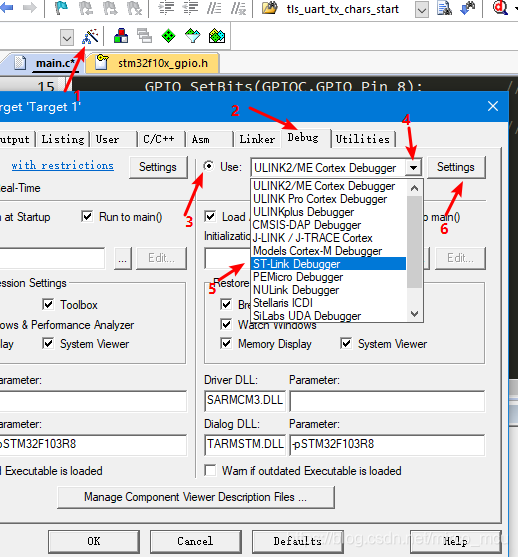Open the target selection dropdown arrow
This screenshot has width=518, height=557.
point(67,37)
